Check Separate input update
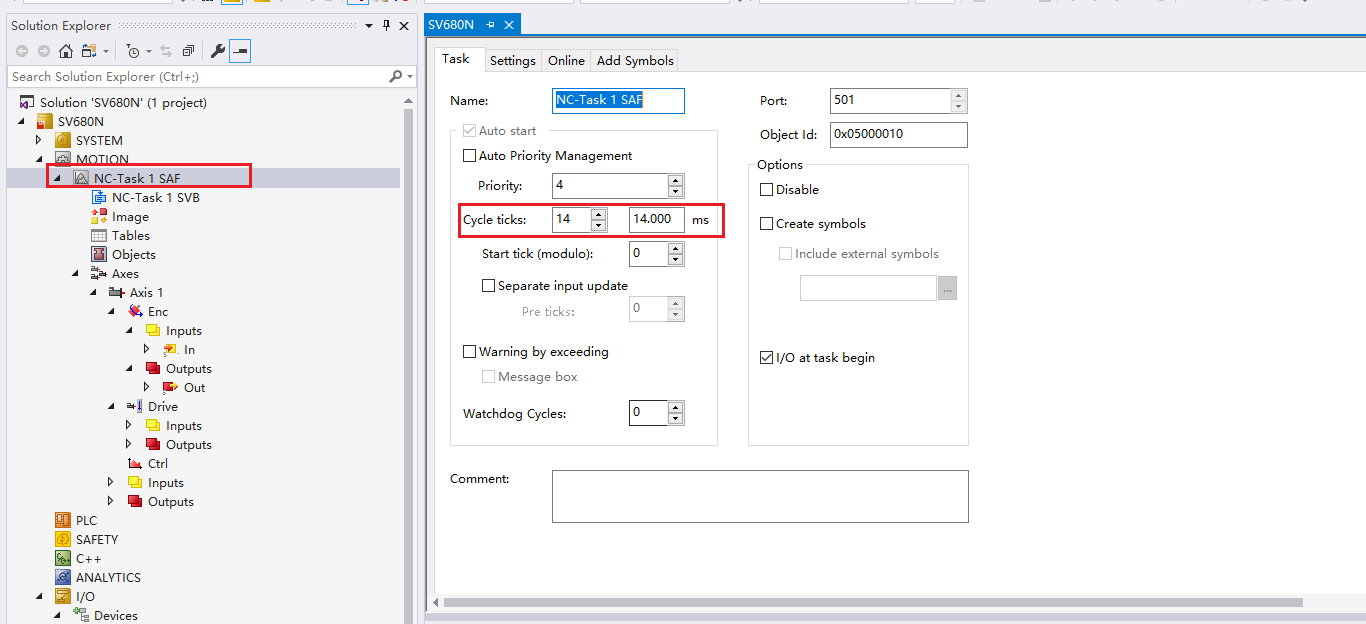The image size is (1366, 624). 488,286
